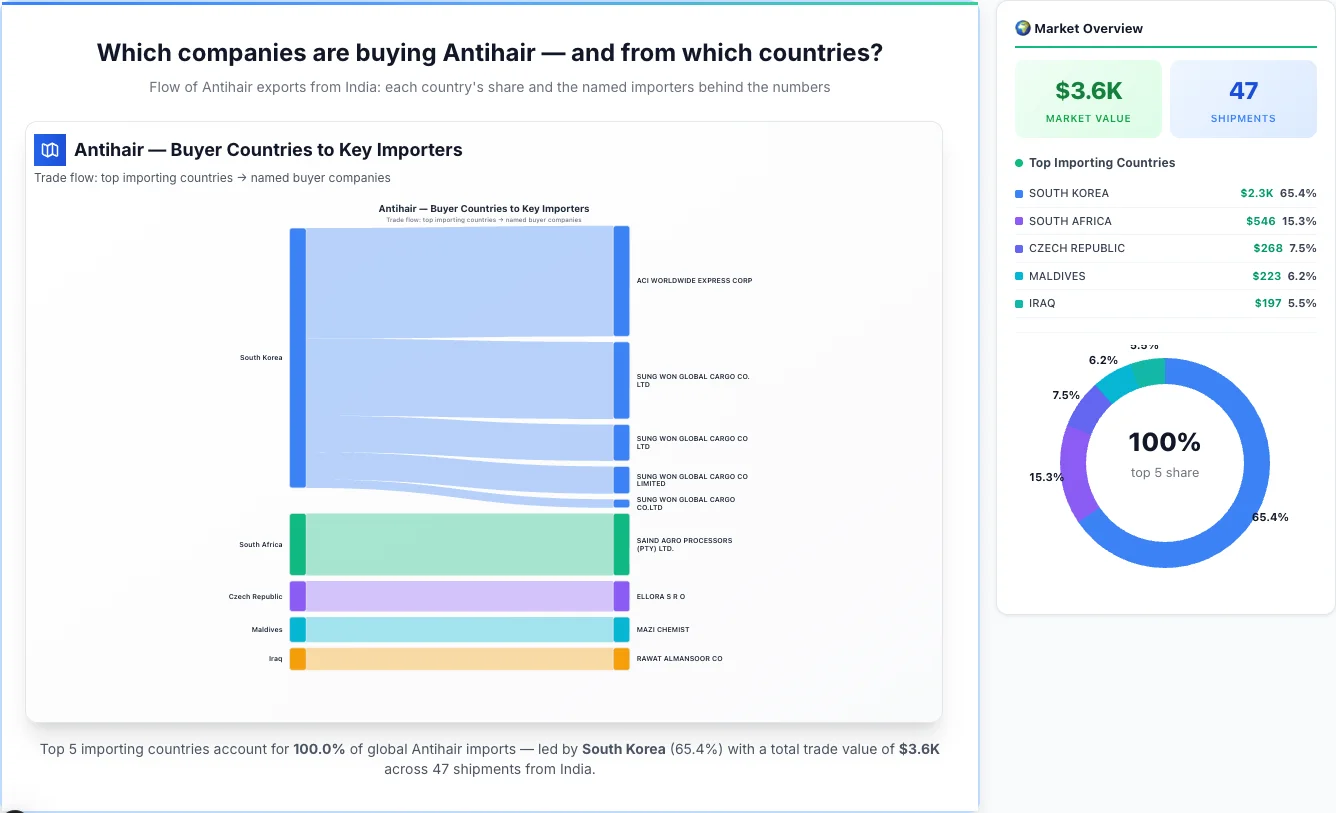Screen dimensions: 1336x813
Task: Click the teal square marker next to MALDIVES
Action: [x=1018, y=276]
